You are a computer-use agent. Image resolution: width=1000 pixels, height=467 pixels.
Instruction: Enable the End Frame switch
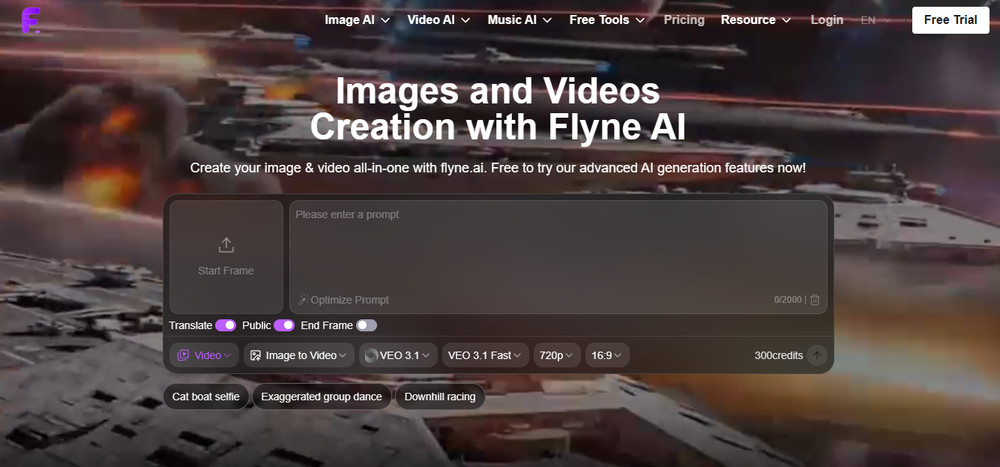click(x=366, y=325)
